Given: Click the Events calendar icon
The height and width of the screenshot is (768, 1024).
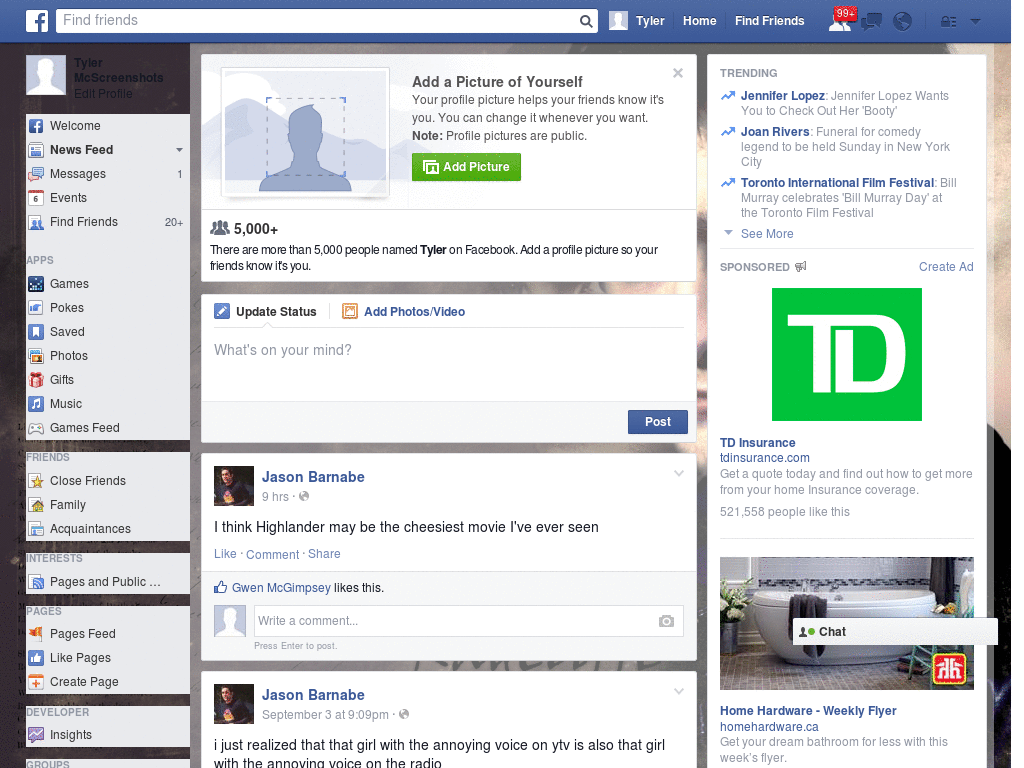Looking at the screenshot, I should 36,198.
